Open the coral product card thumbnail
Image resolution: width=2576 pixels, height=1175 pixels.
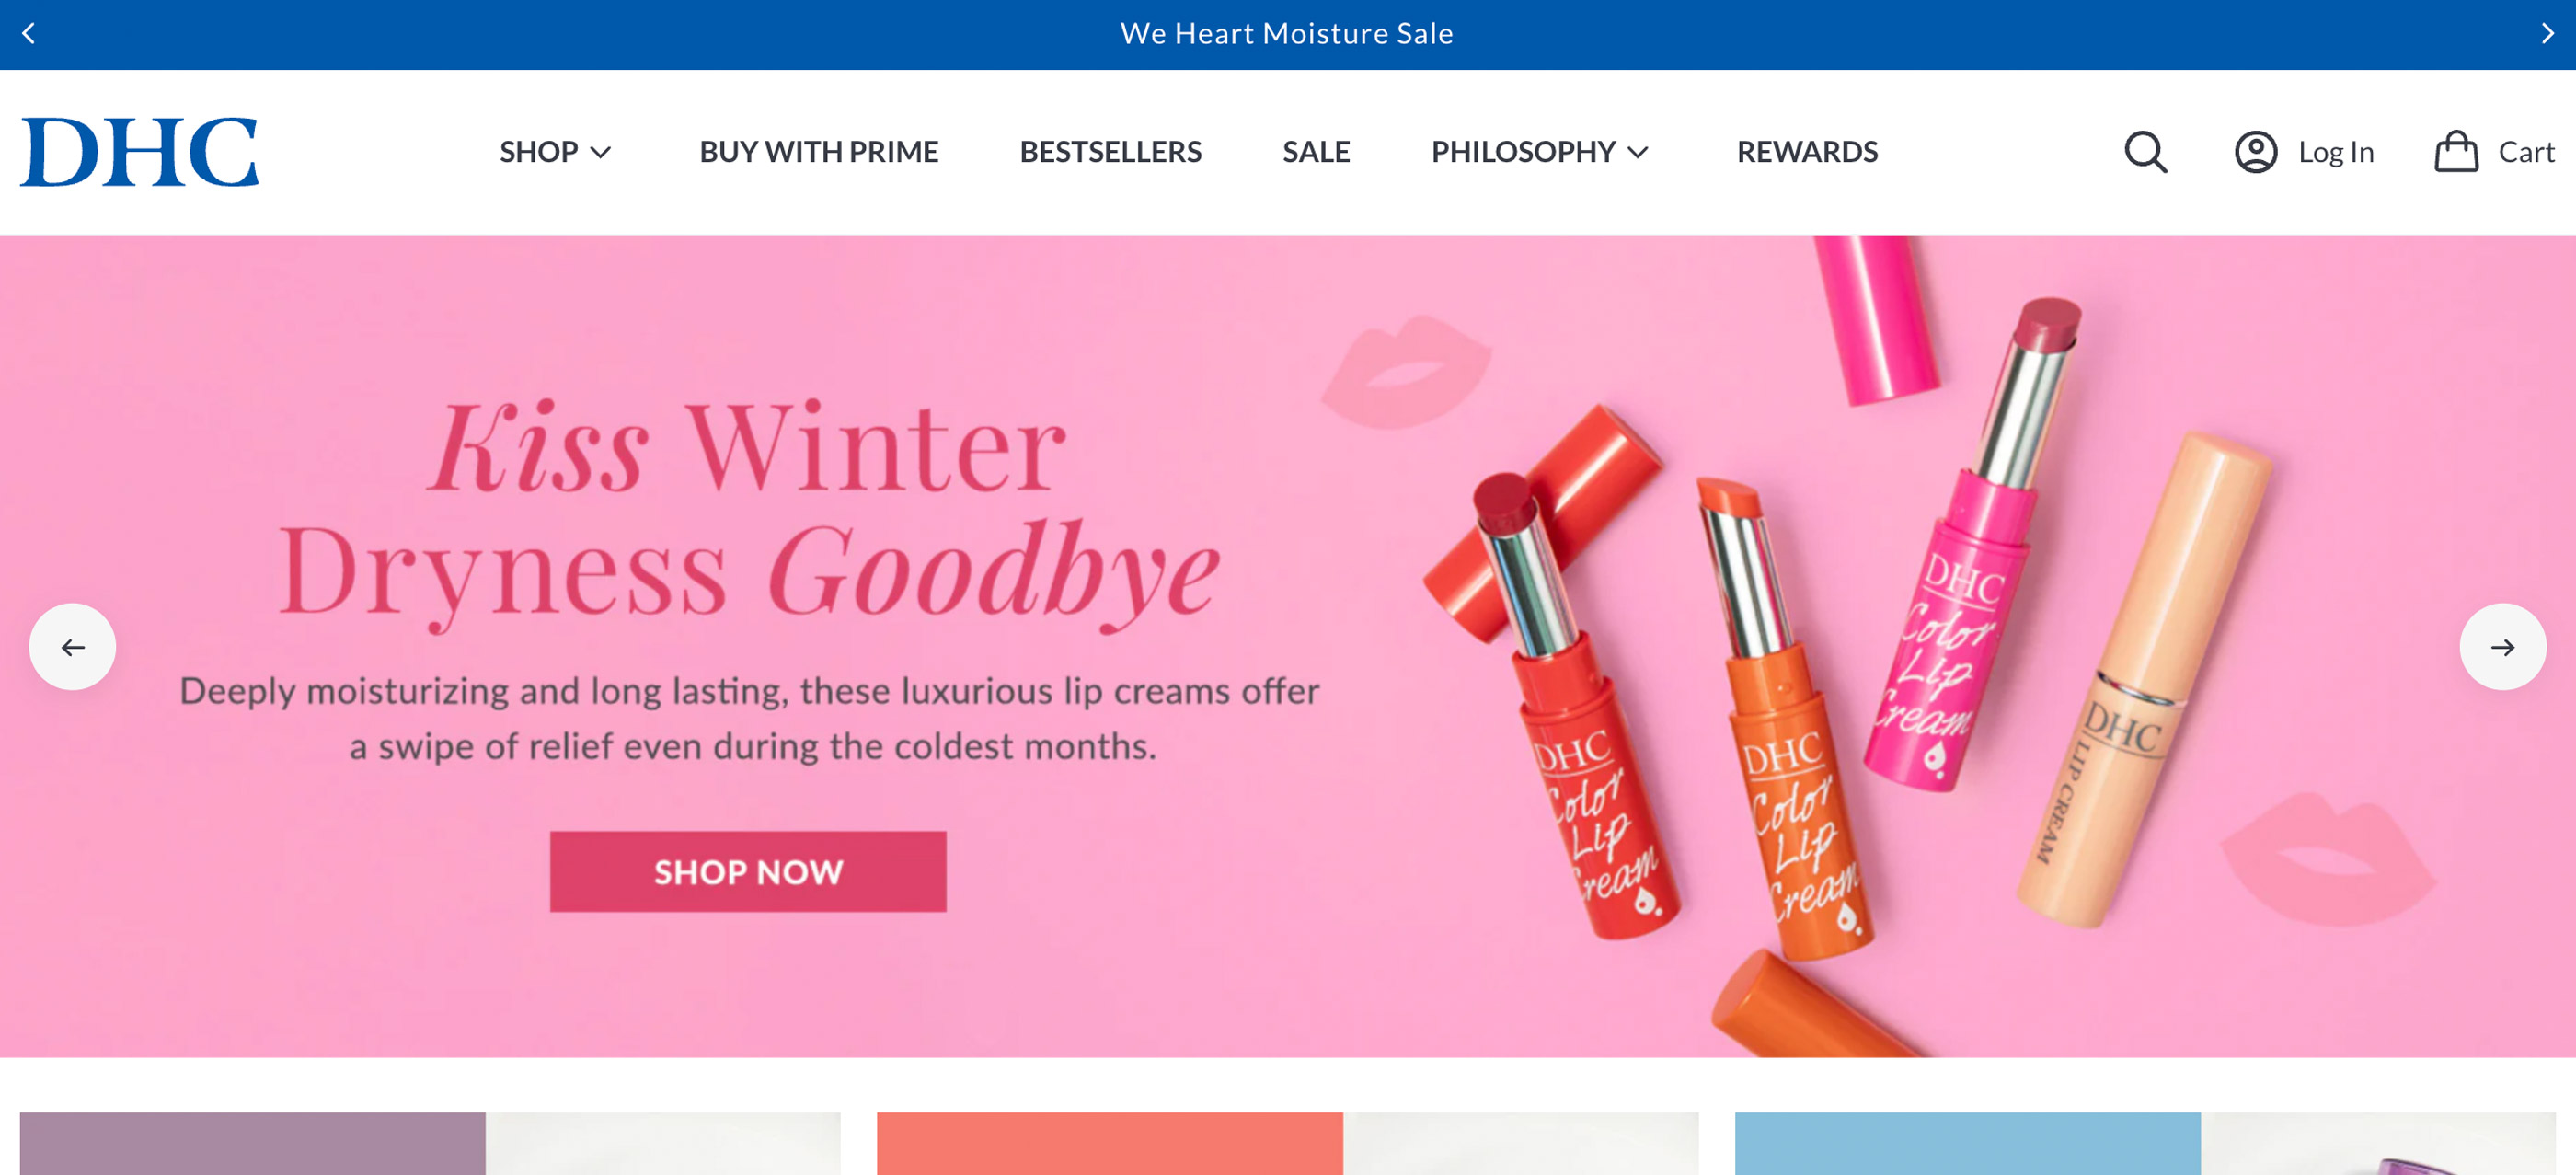coord(1287,1143)
